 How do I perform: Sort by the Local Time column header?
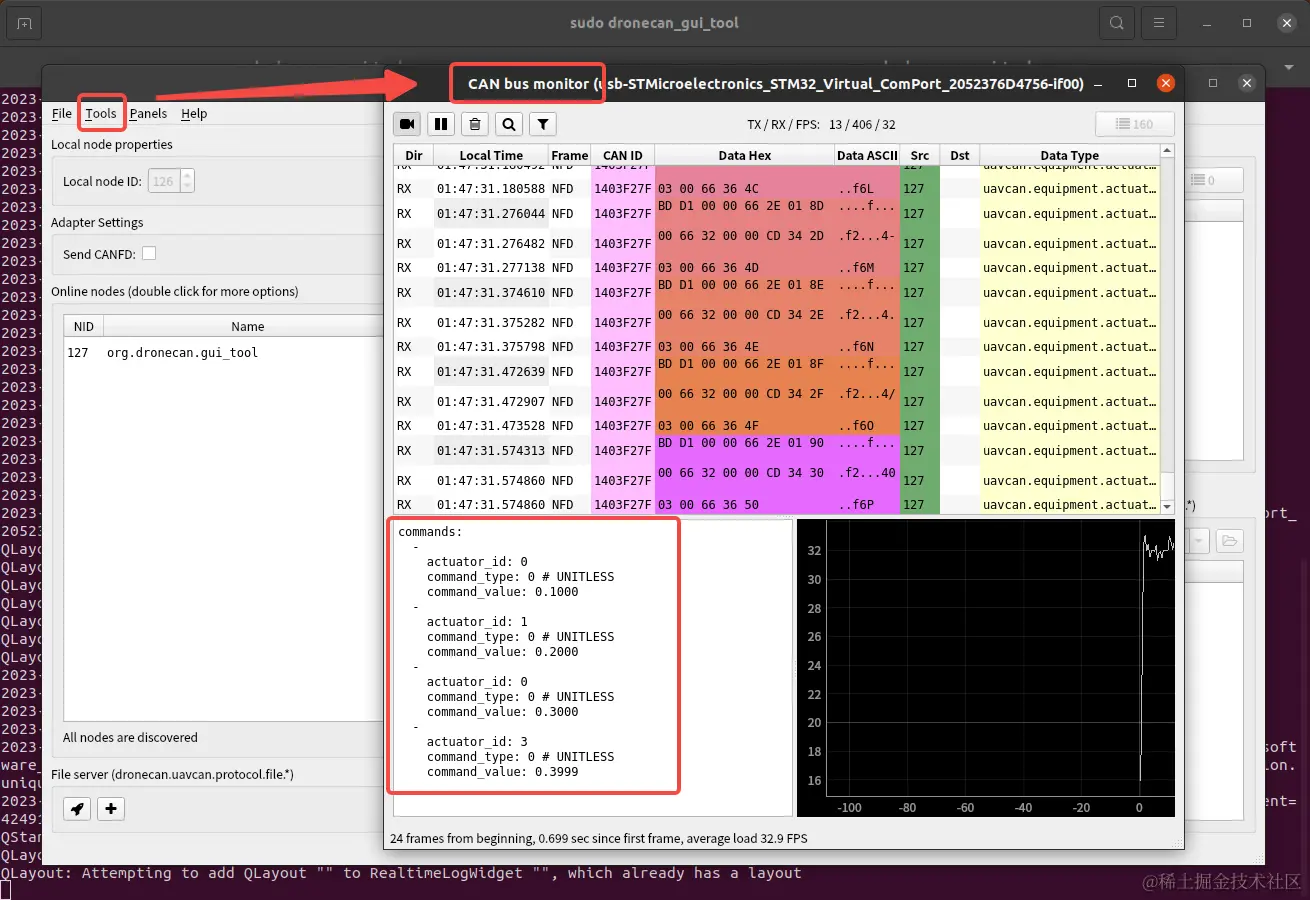click(491, 155)
